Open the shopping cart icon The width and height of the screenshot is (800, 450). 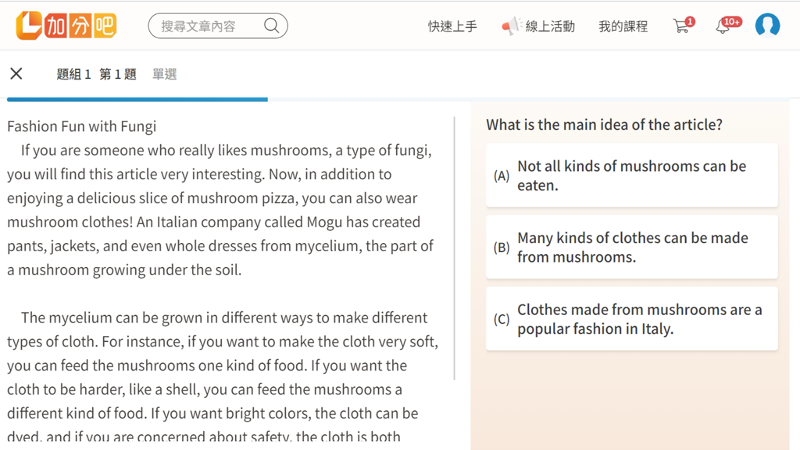(x=682, y=26)
